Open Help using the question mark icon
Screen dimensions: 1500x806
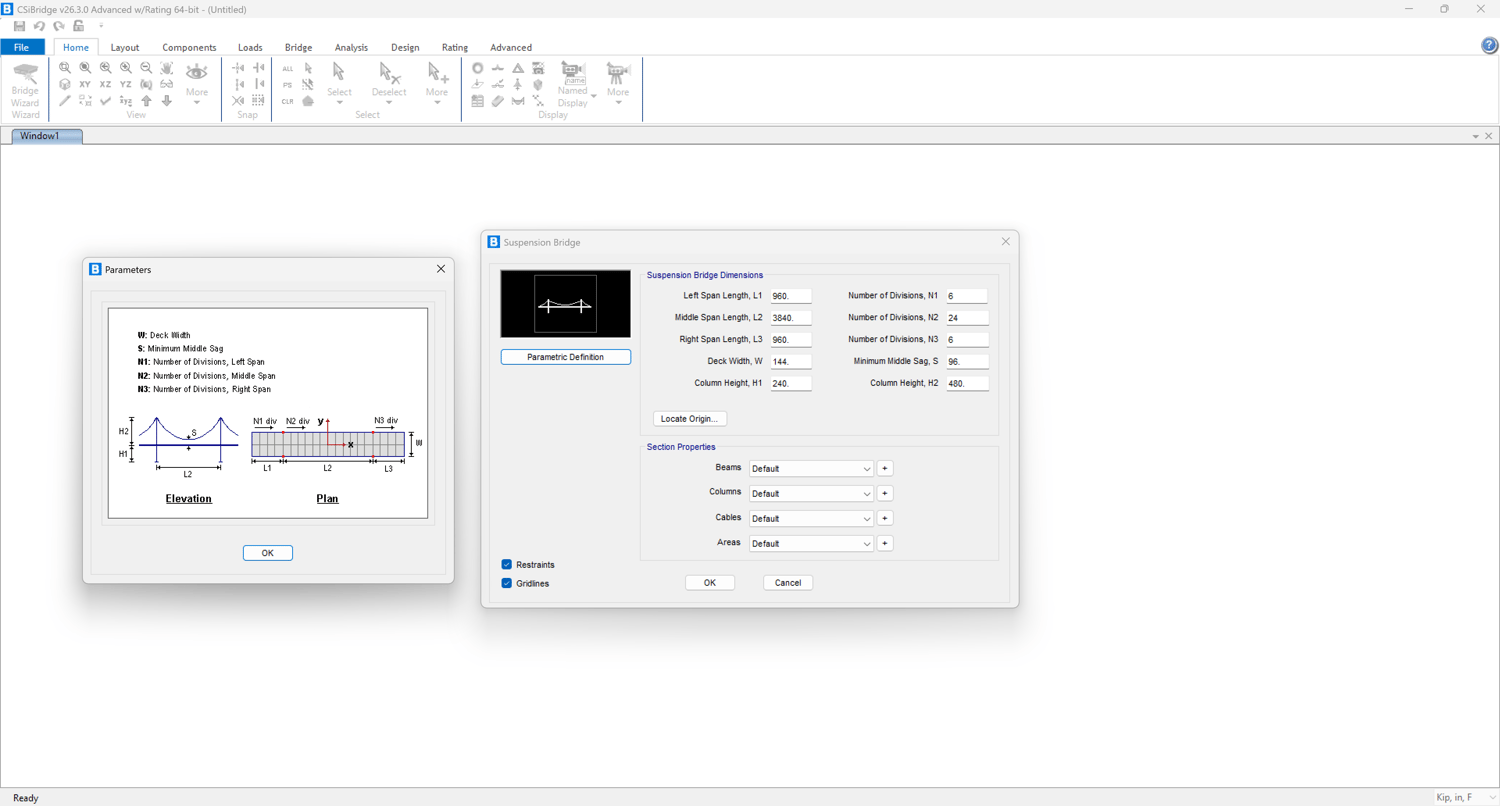coord(1489,46)
